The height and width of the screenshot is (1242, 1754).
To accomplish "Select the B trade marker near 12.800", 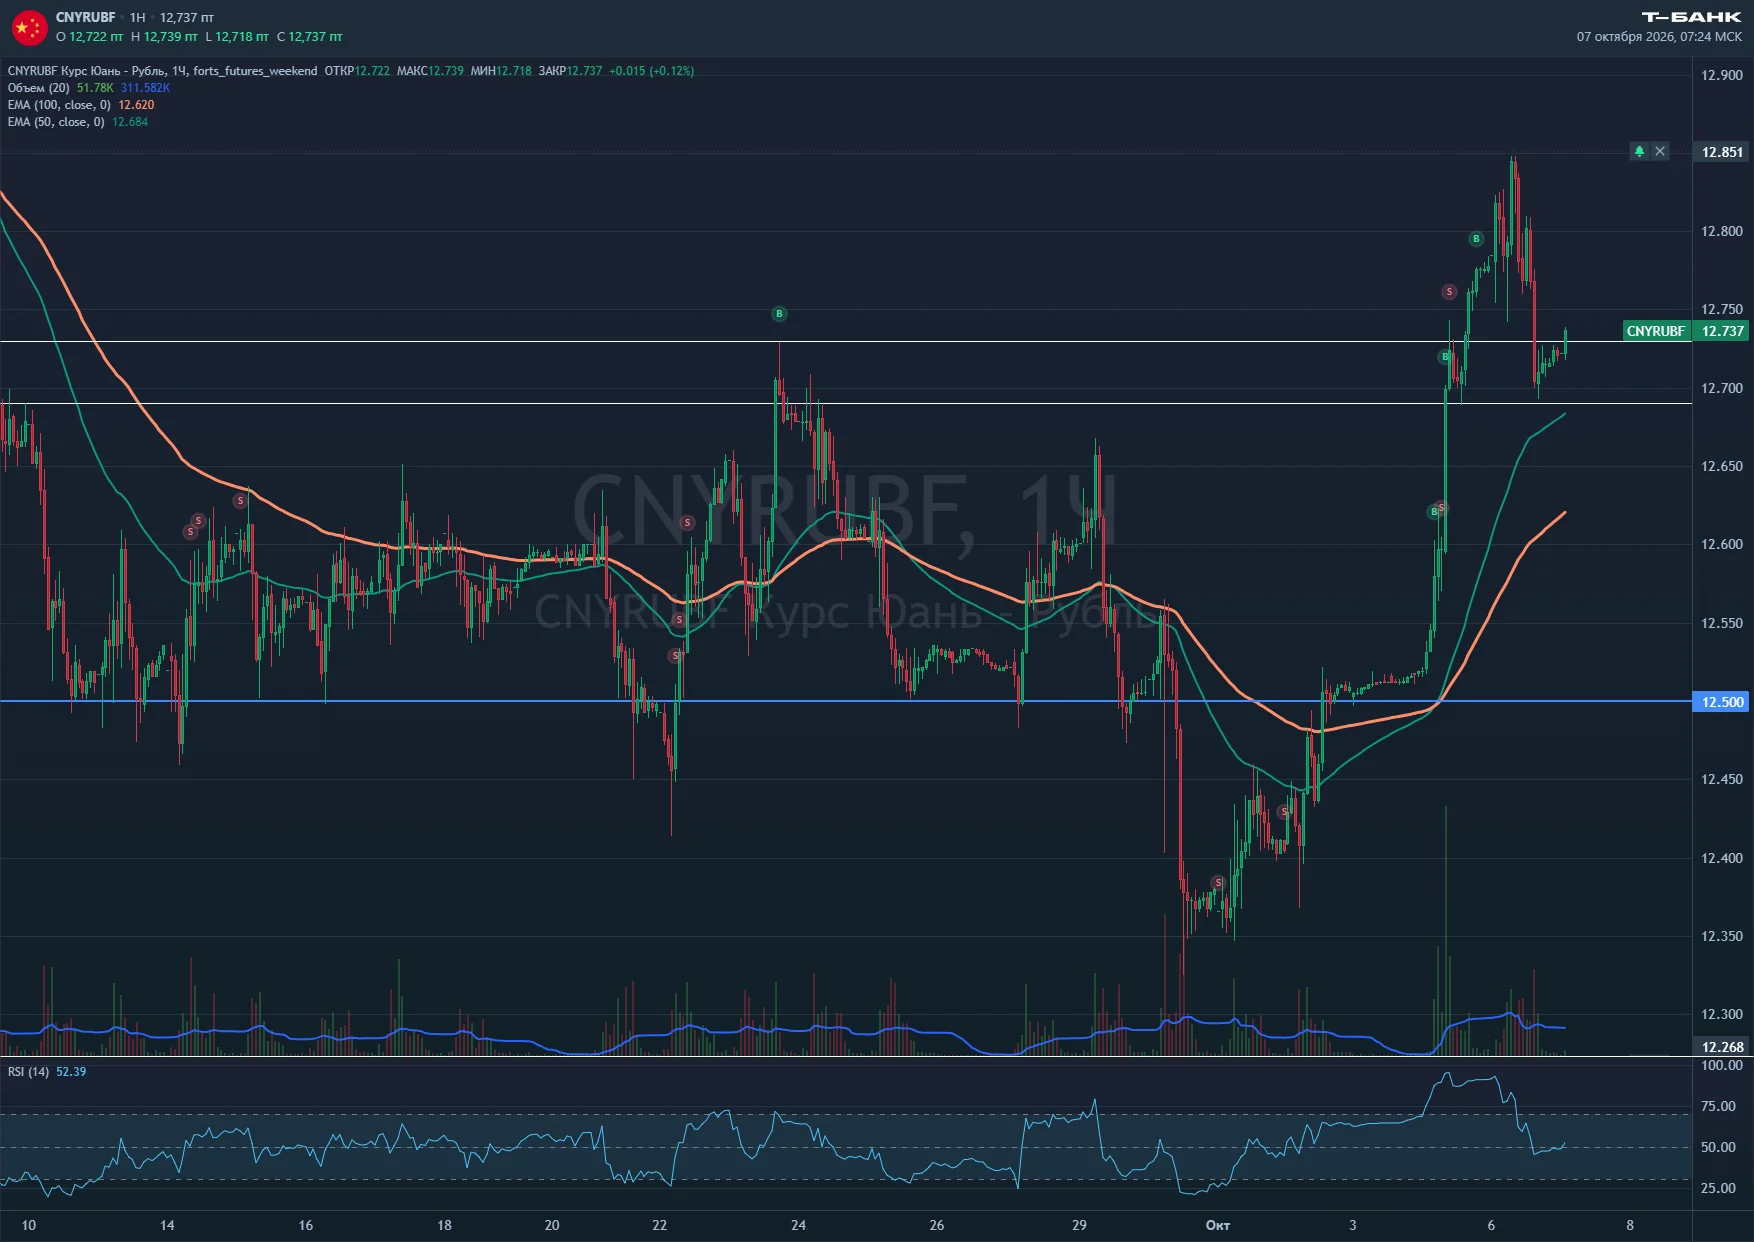I will 1476,239.
